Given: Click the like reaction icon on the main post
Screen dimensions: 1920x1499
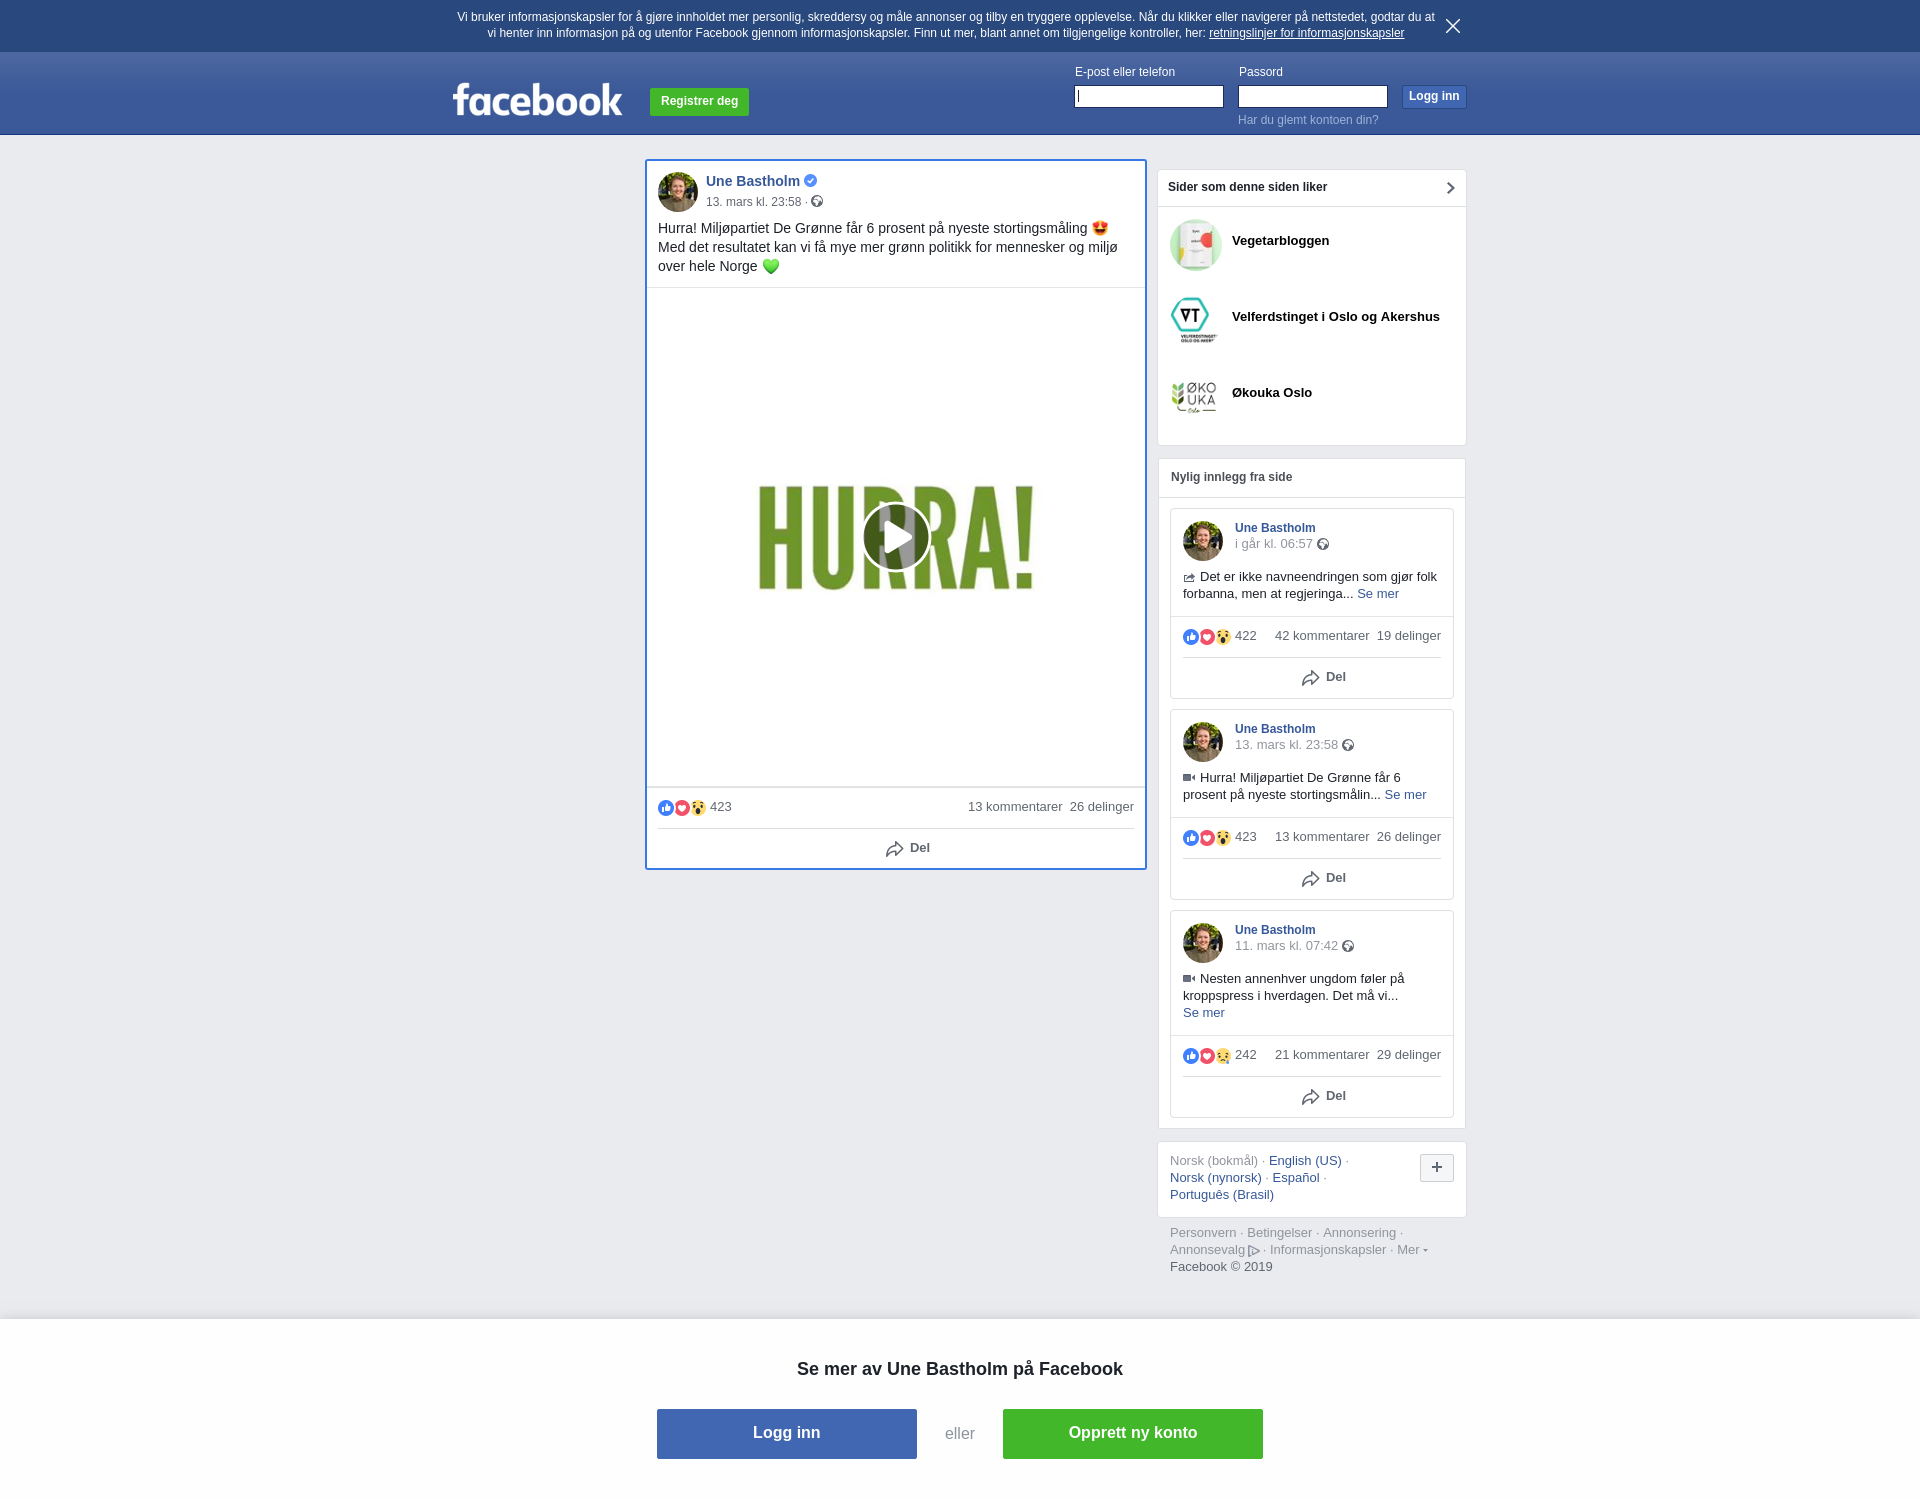Looking at the screenshot, I should (x=666, y=808).
